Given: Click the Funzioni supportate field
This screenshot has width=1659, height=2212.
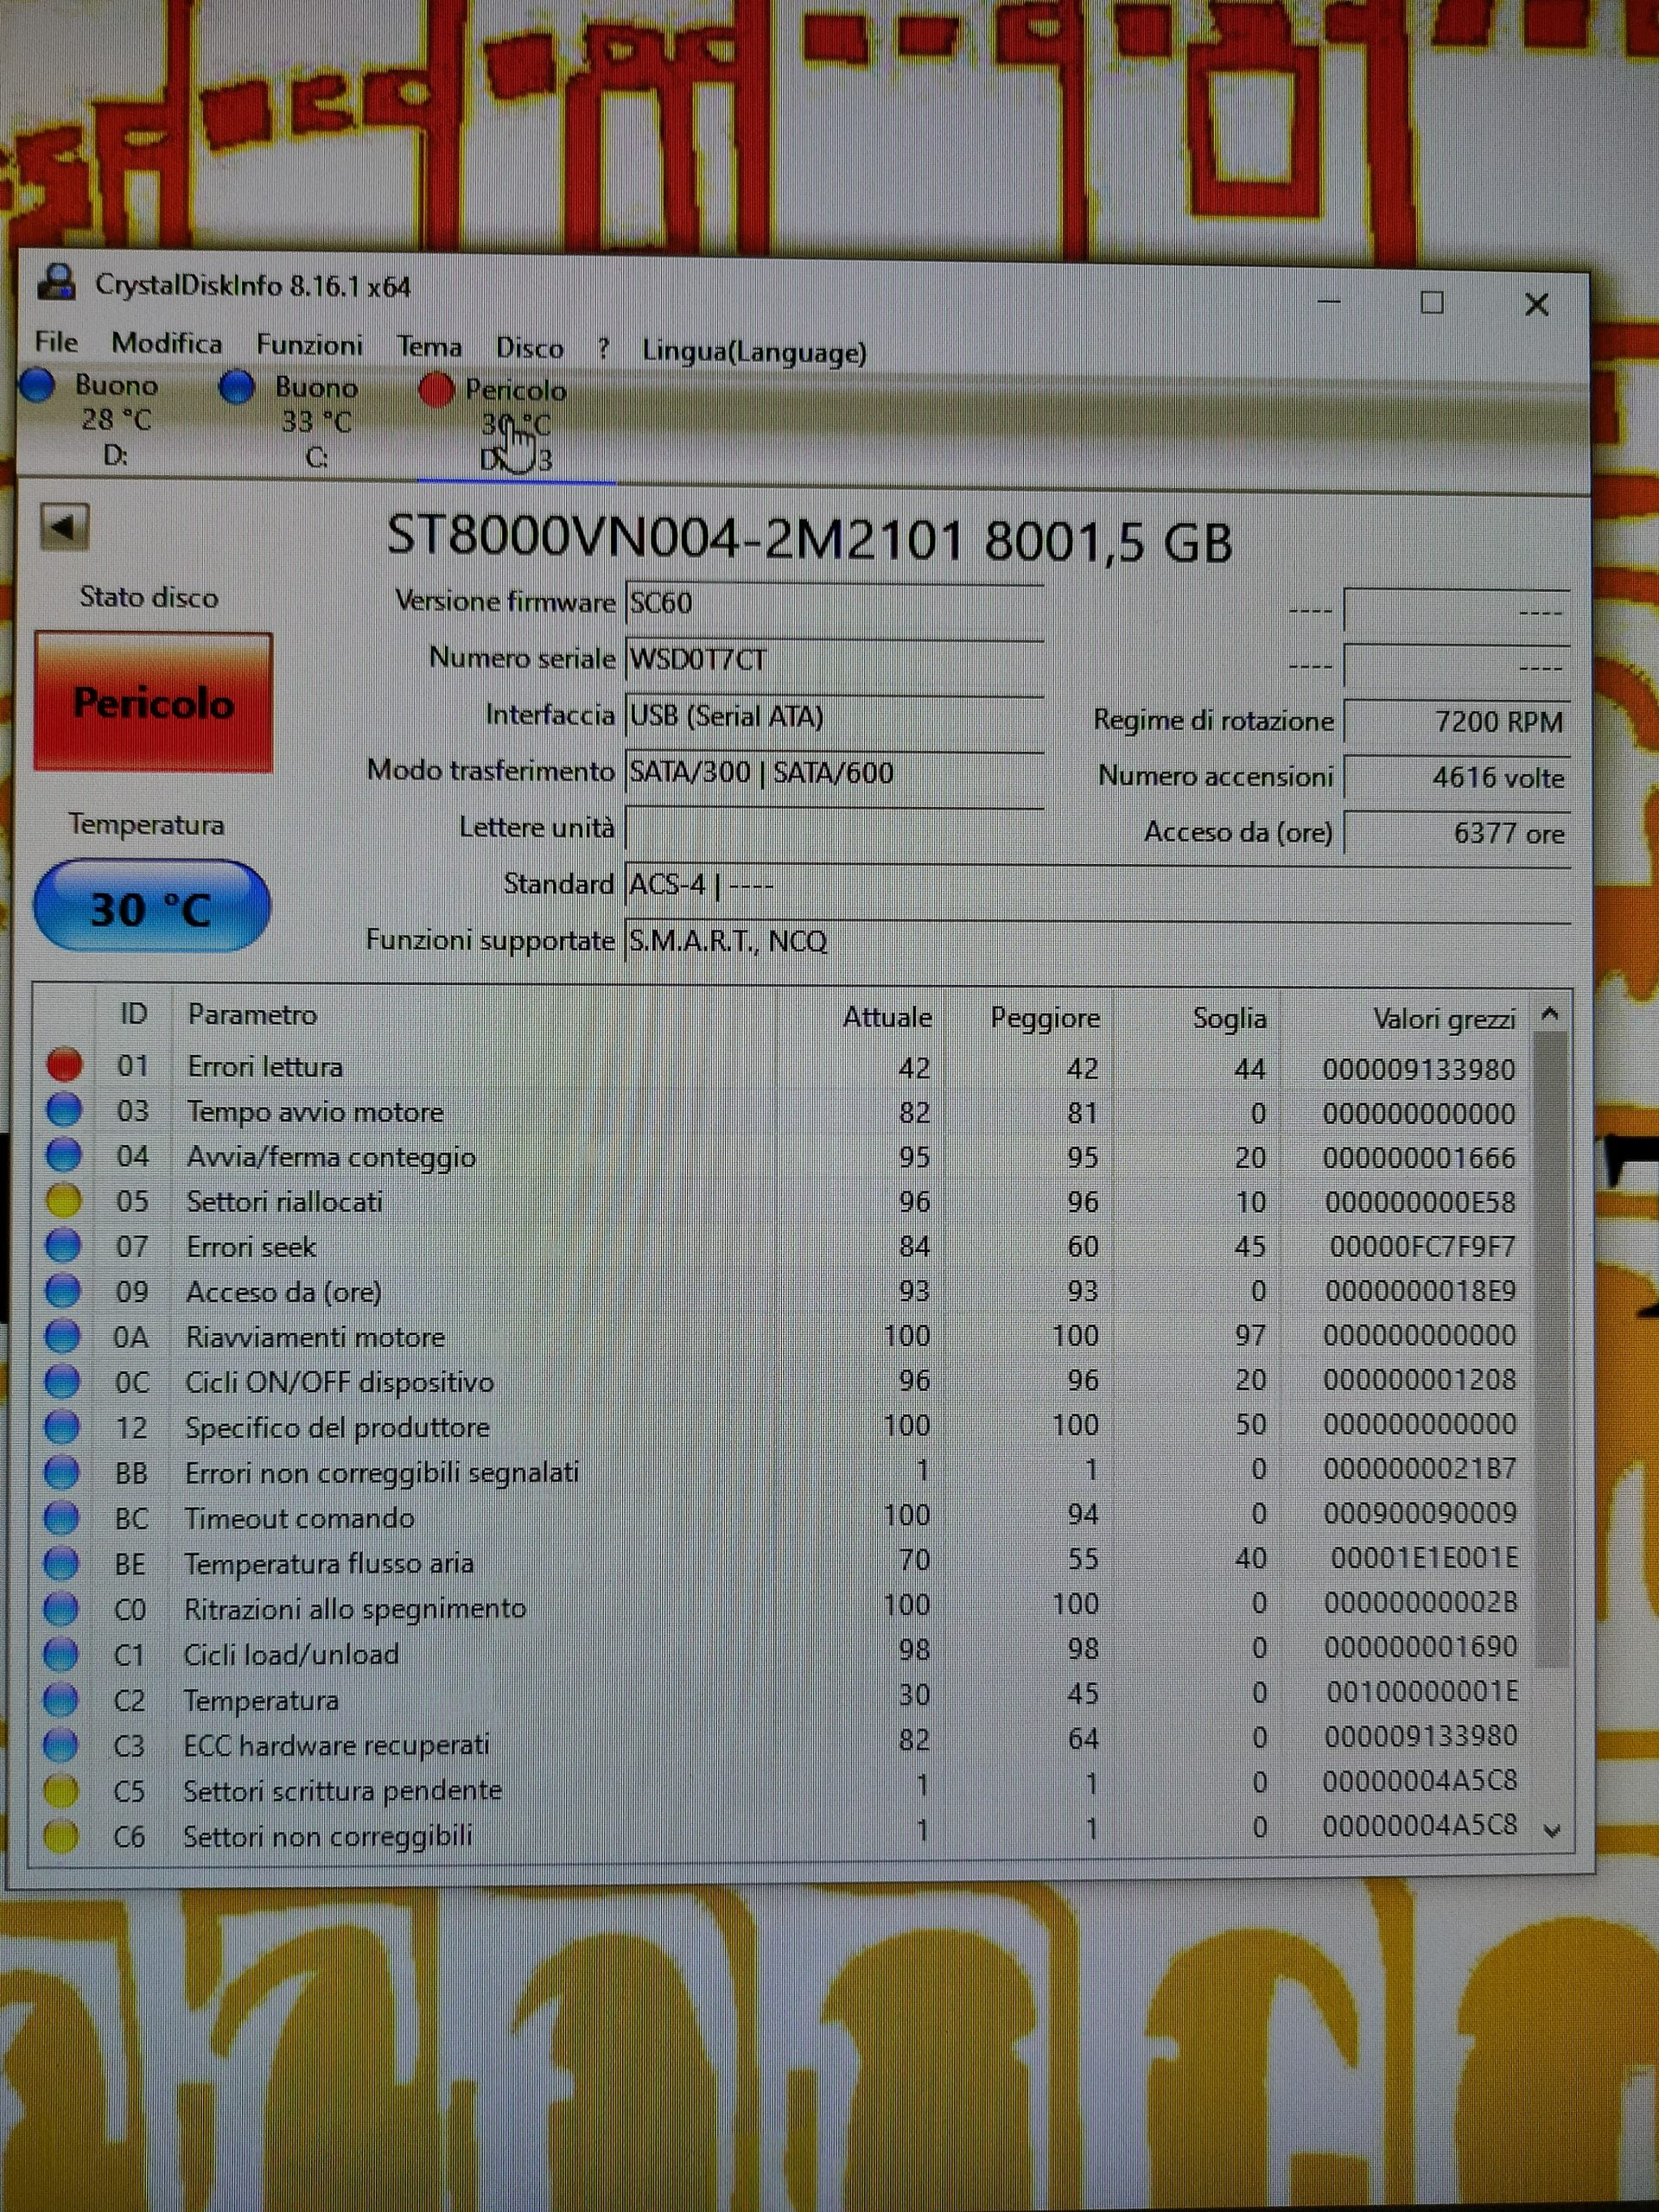Looking at the screenshot, I should (1097, 941).
